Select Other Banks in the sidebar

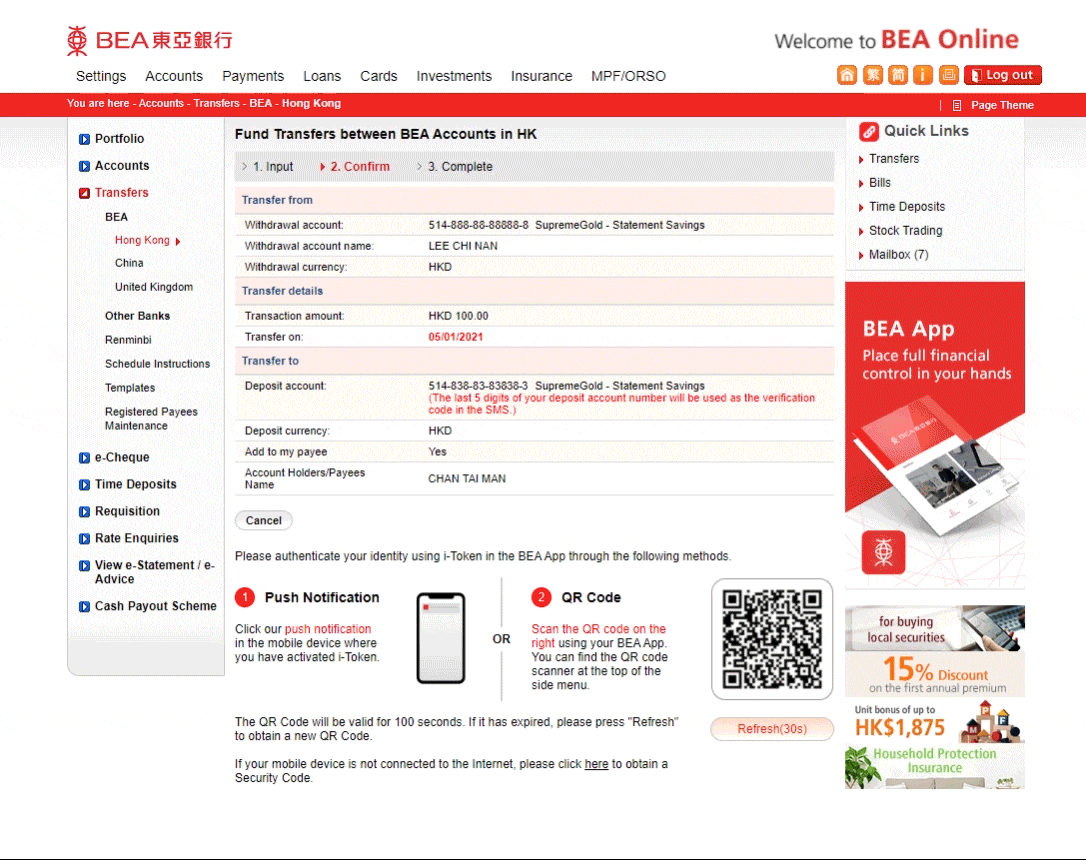[137, 316]
